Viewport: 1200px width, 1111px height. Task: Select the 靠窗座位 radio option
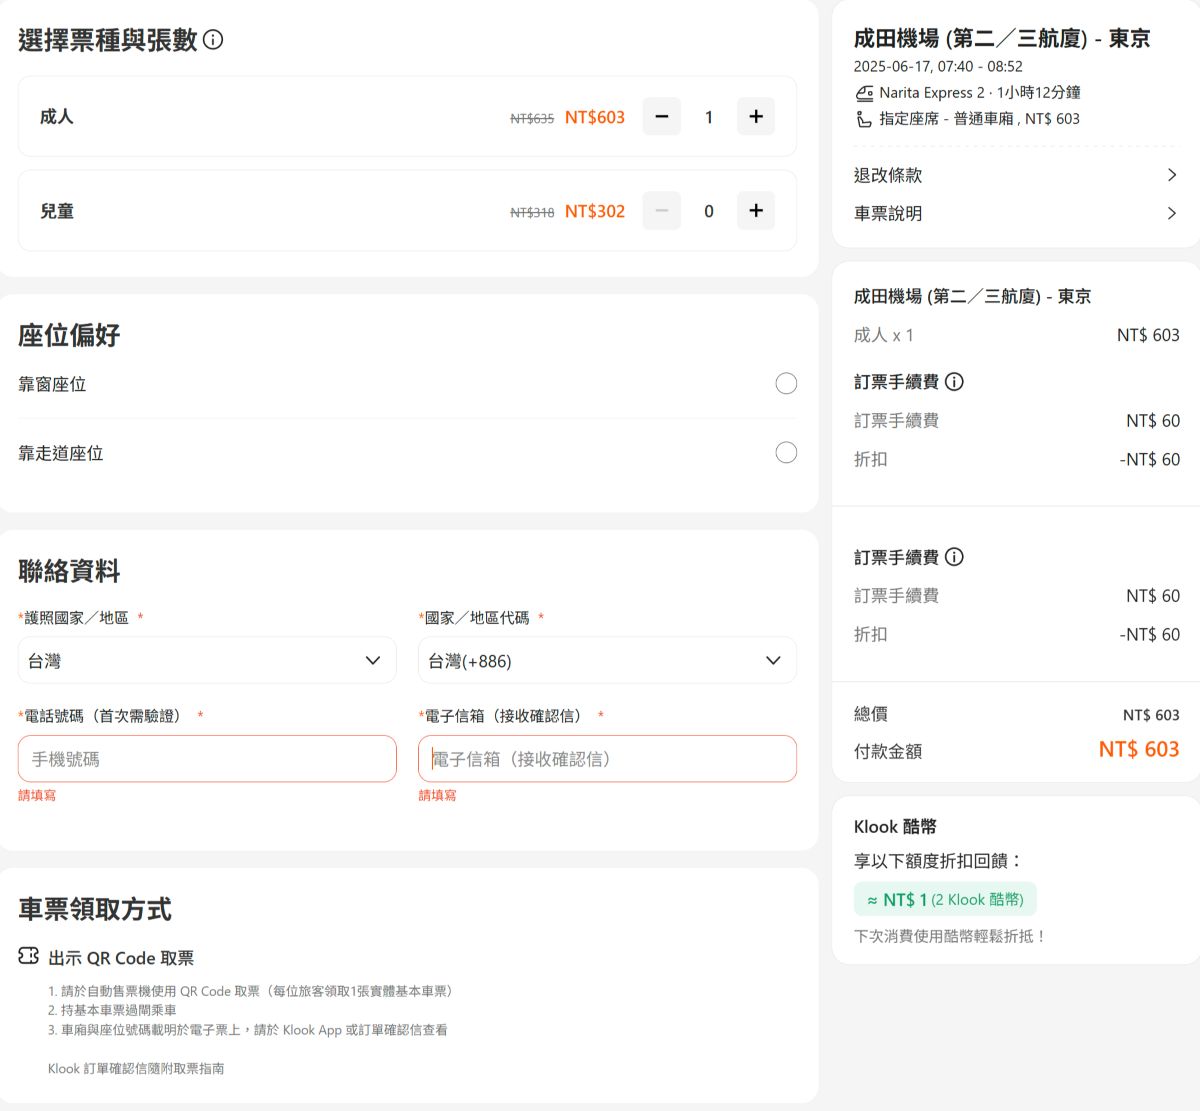point(787,384)
